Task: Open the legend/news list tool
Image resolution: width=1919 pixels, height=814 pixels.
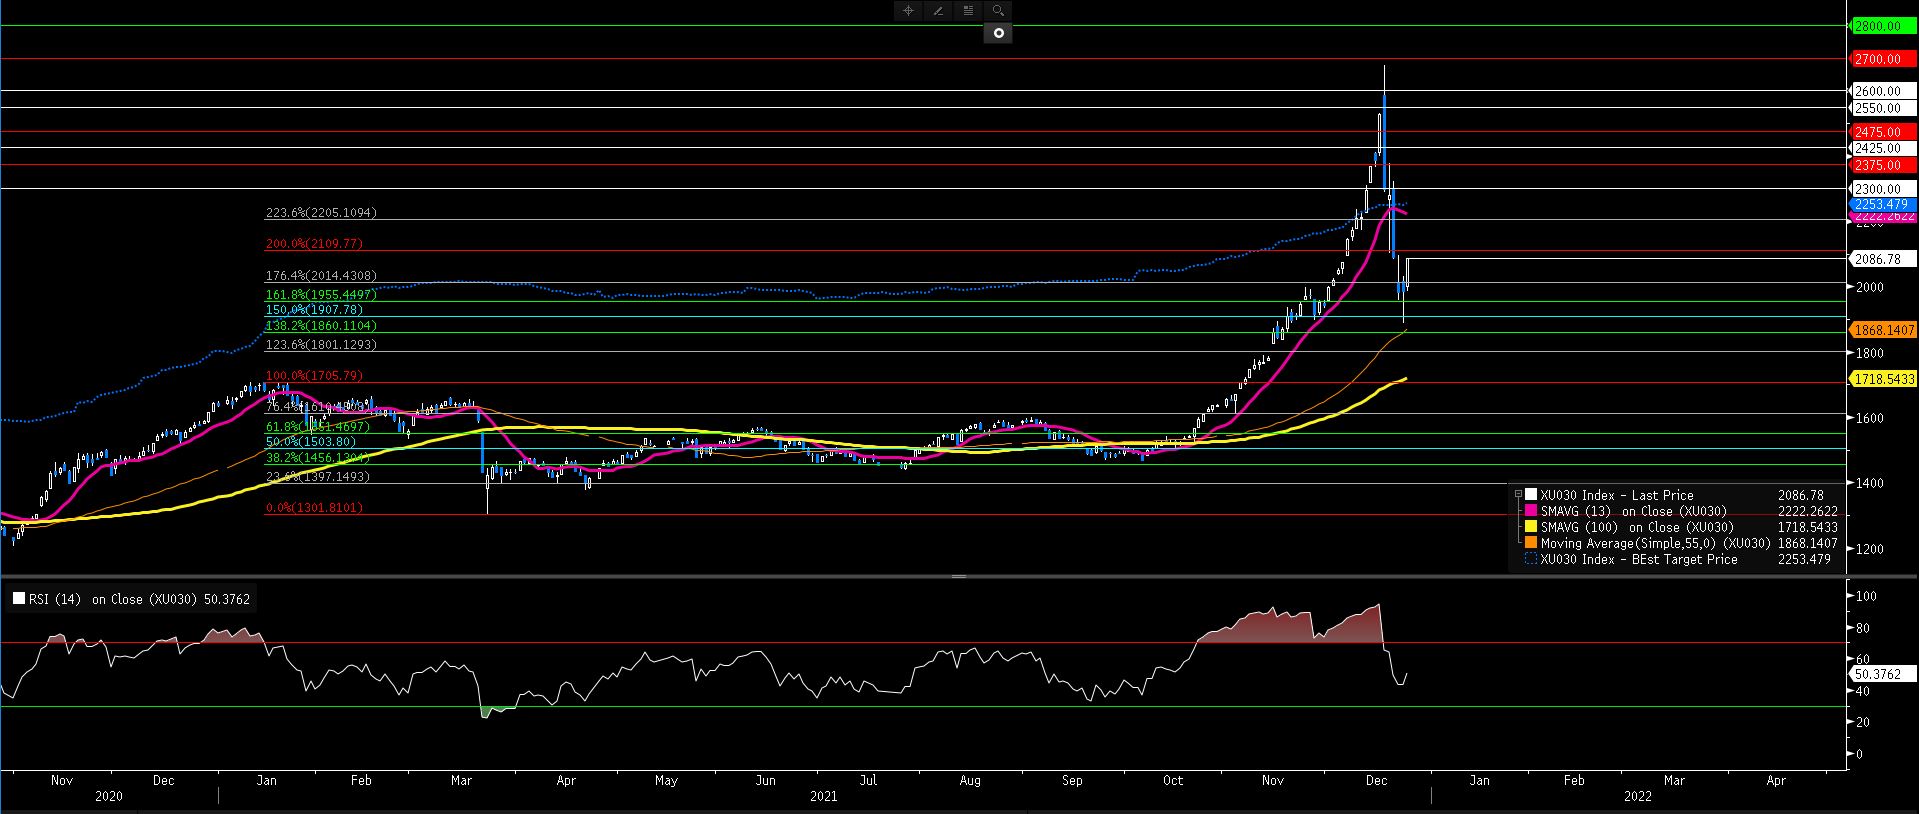Action: coord(968,11)
